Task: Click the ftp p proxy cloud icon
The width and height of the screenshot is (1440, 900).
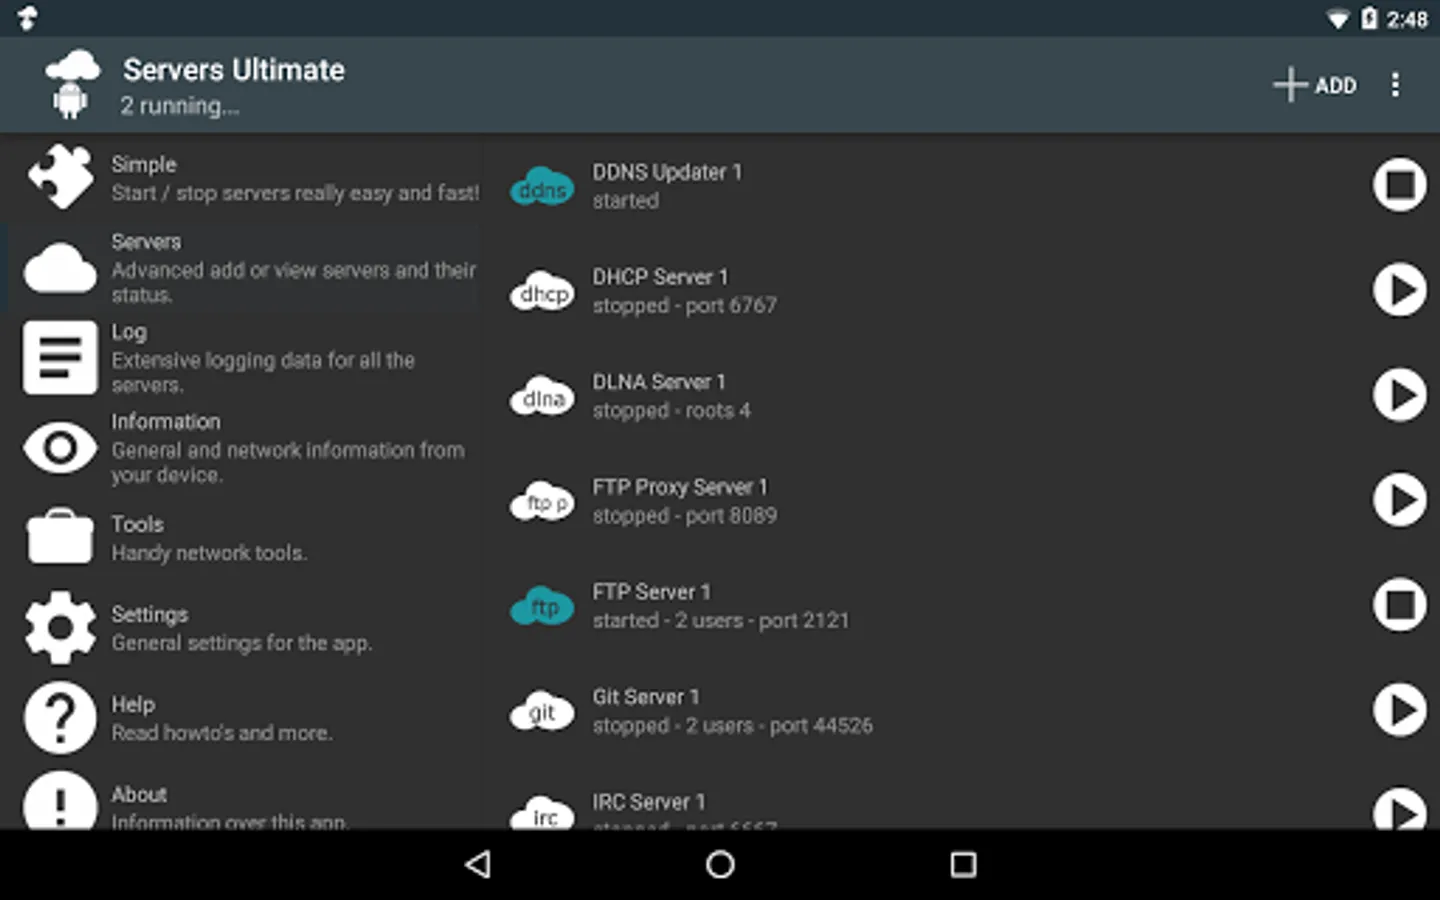Action: tap(543, 503)
